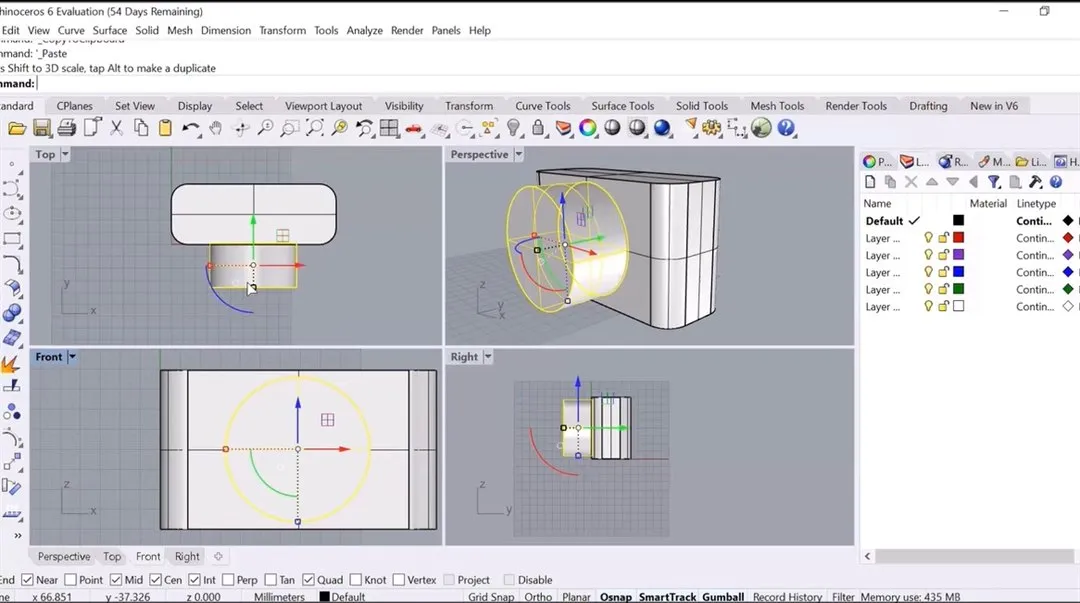Select the Pan tool in the toolbar

tap(215, 126)
